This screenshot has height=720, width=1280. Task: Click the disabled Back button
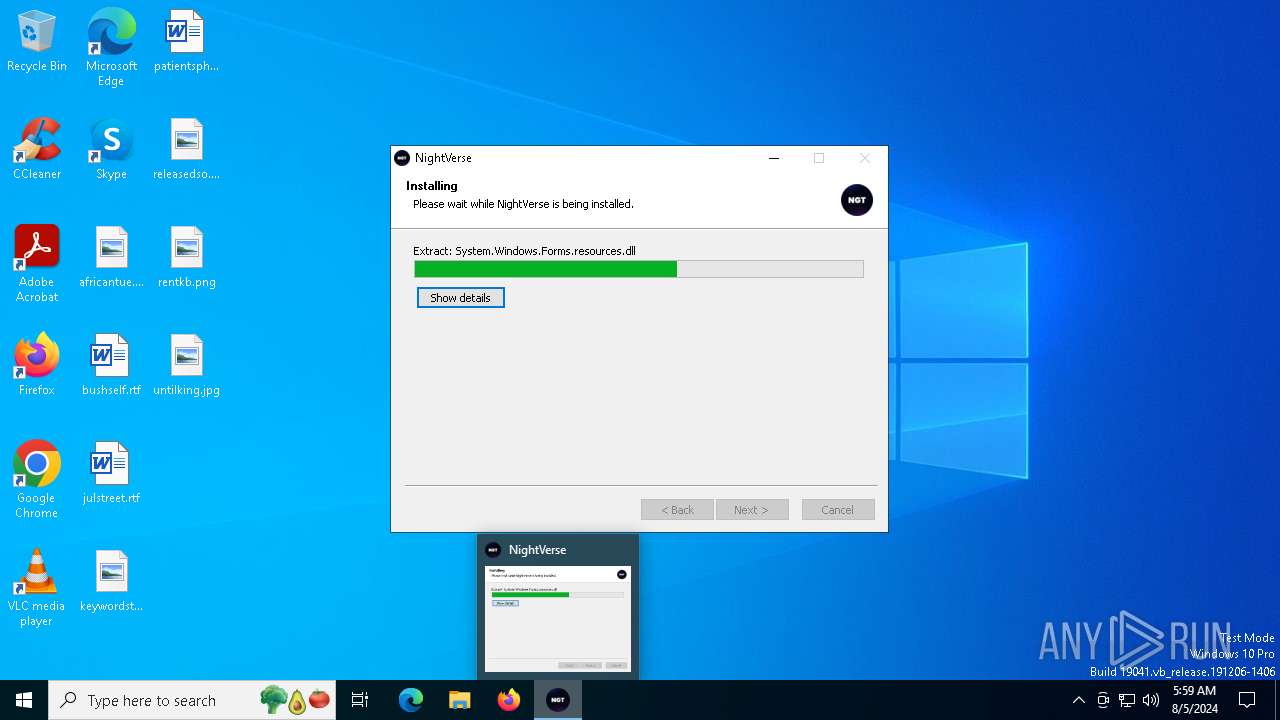pos(677,510)
